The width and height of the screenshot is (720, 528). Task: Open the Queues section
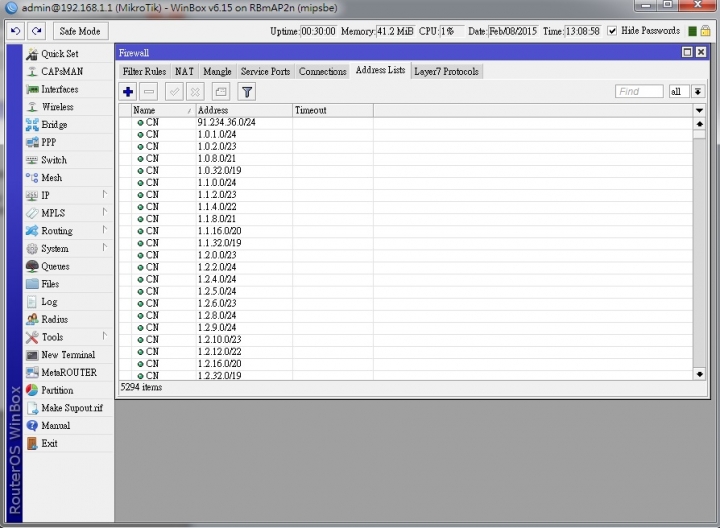(68, 266)
